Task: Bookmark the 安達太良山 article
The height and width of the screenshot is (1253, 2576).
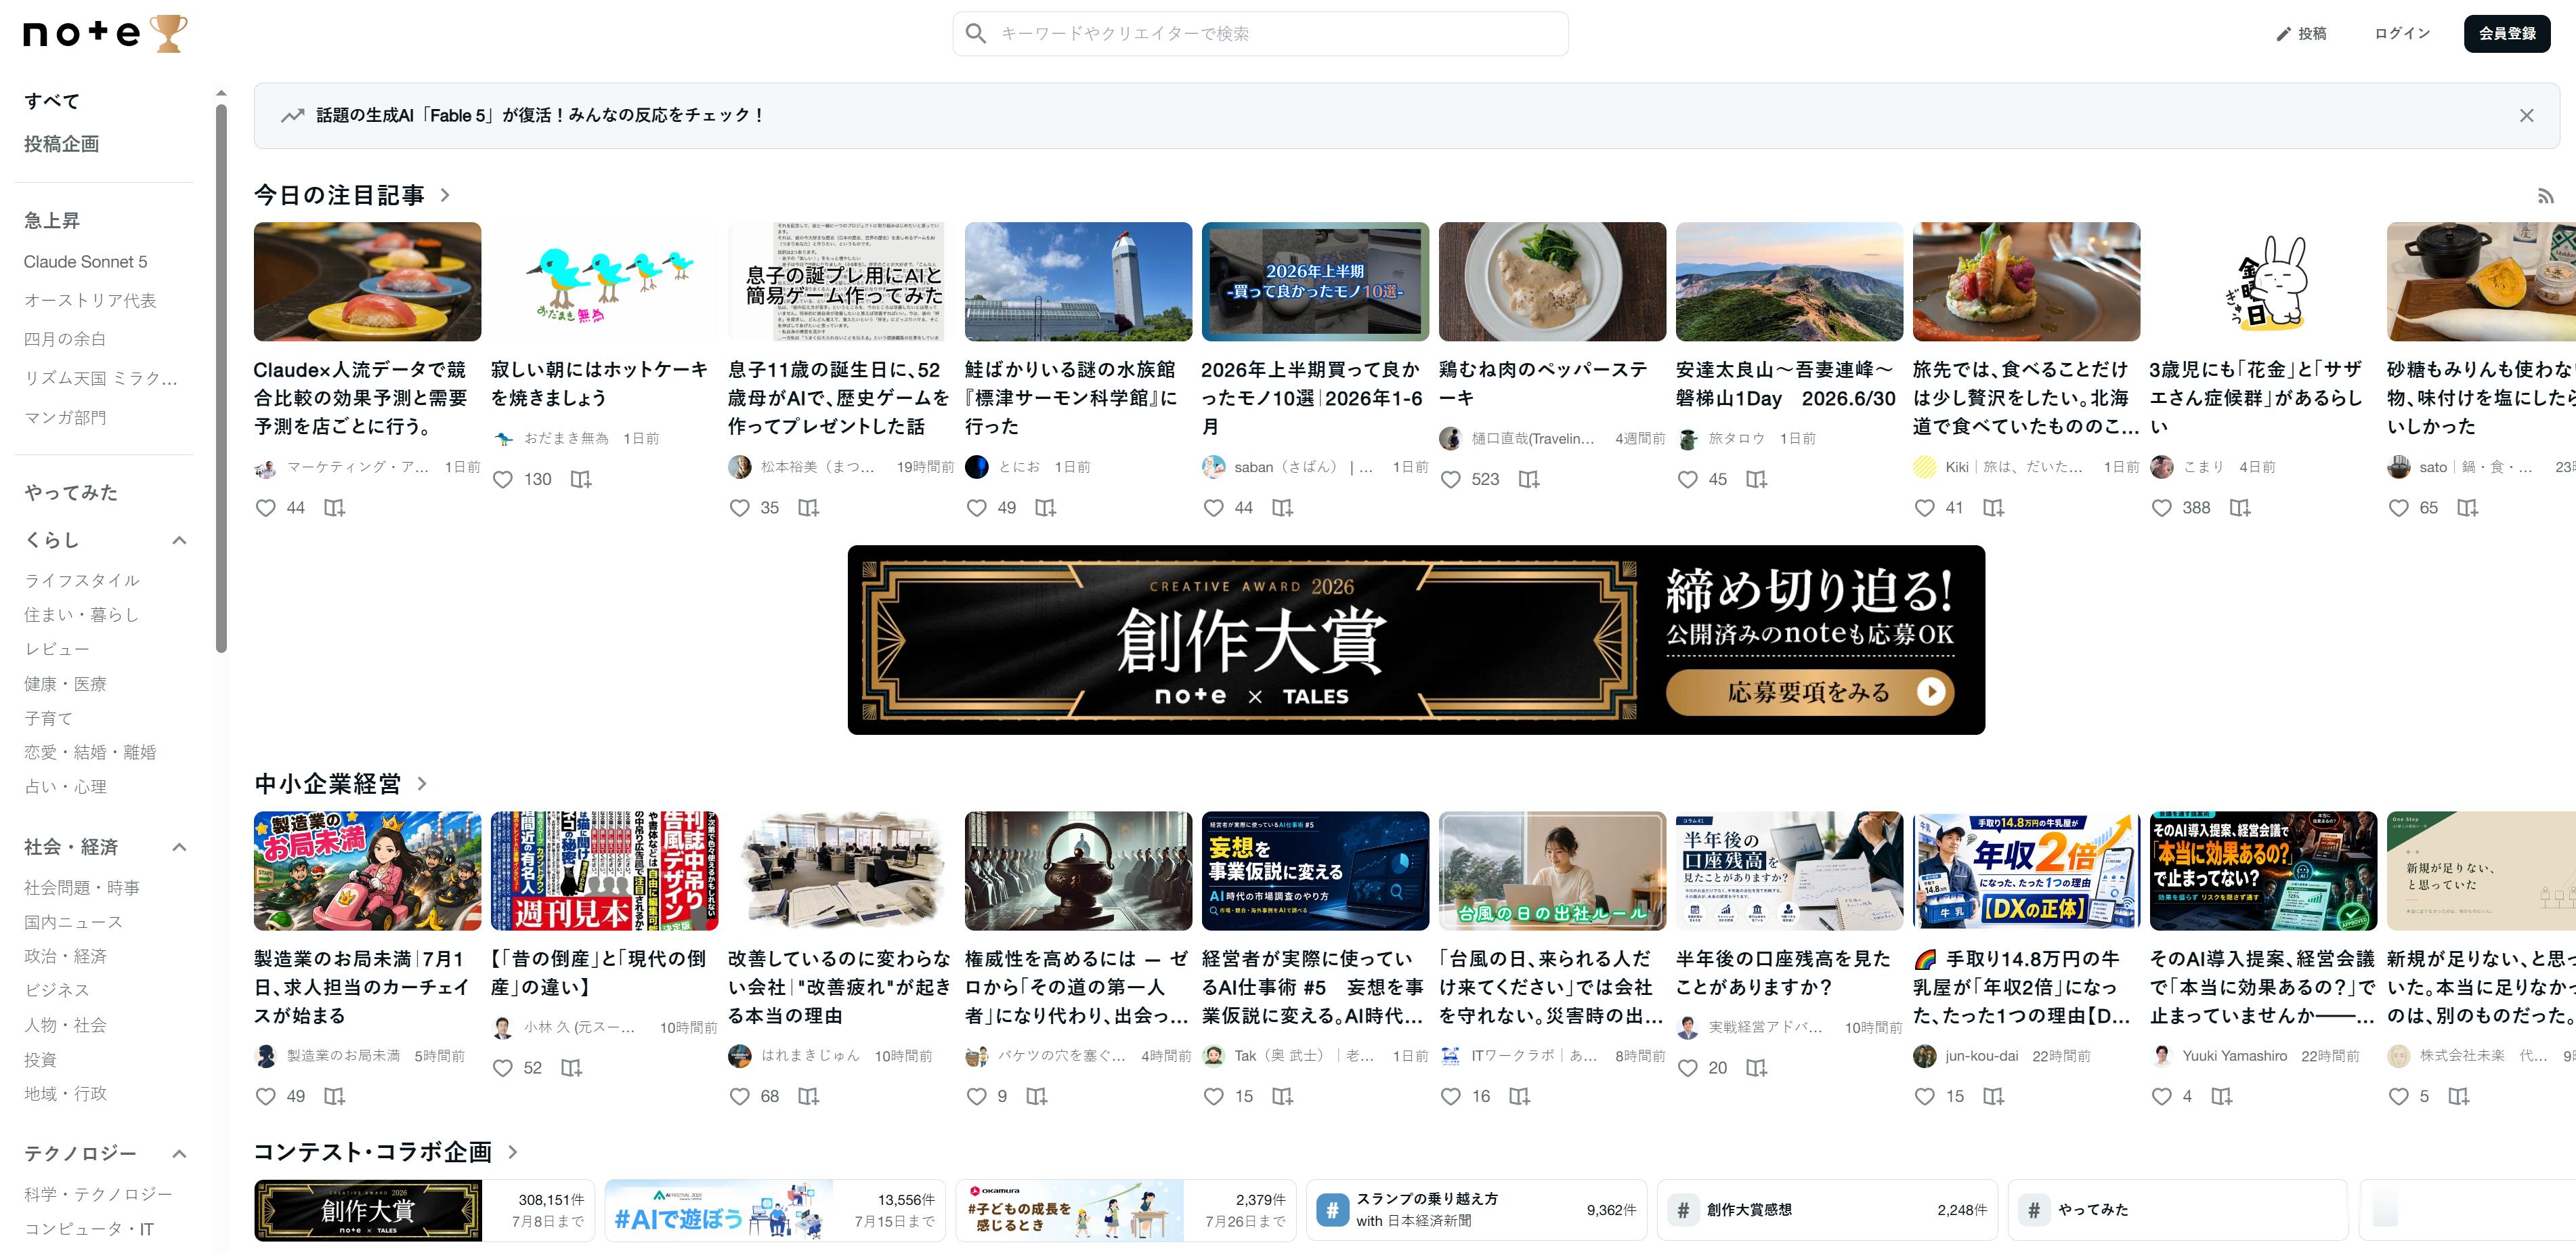Action: click(1756, 480)
